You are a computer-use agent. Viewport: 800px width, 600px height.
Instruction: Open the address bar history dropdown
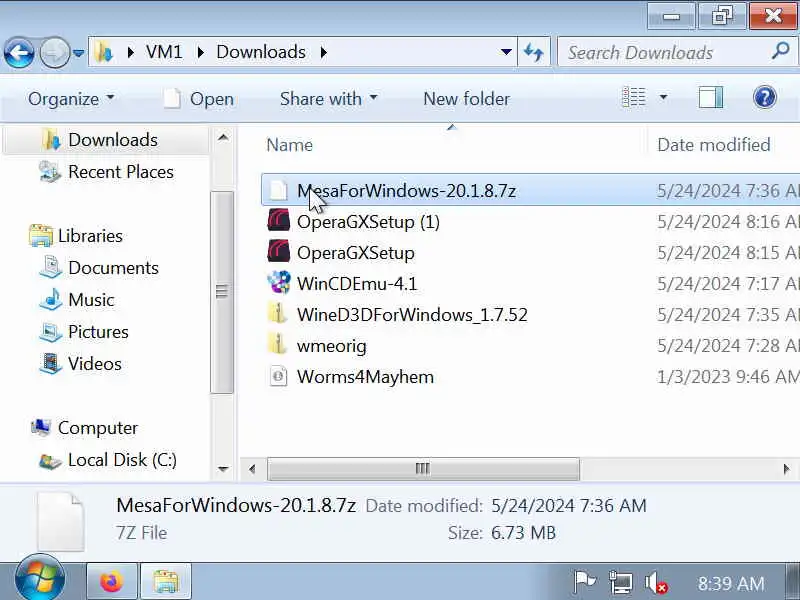(x=506, y=52)
